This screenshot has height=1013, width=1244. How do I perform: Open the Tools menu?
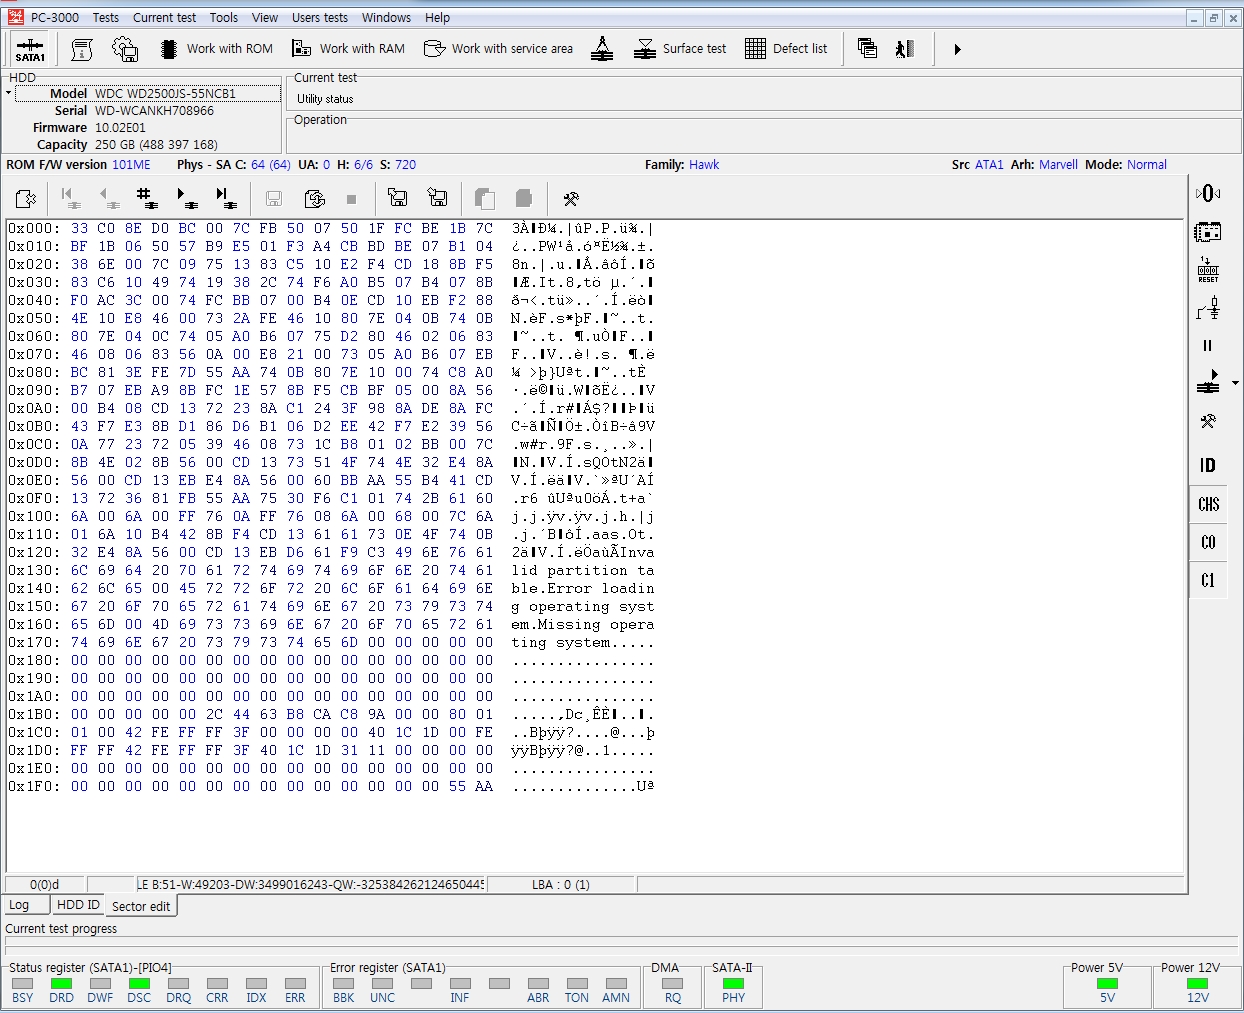pyautogui.click(x=224, y=17)
